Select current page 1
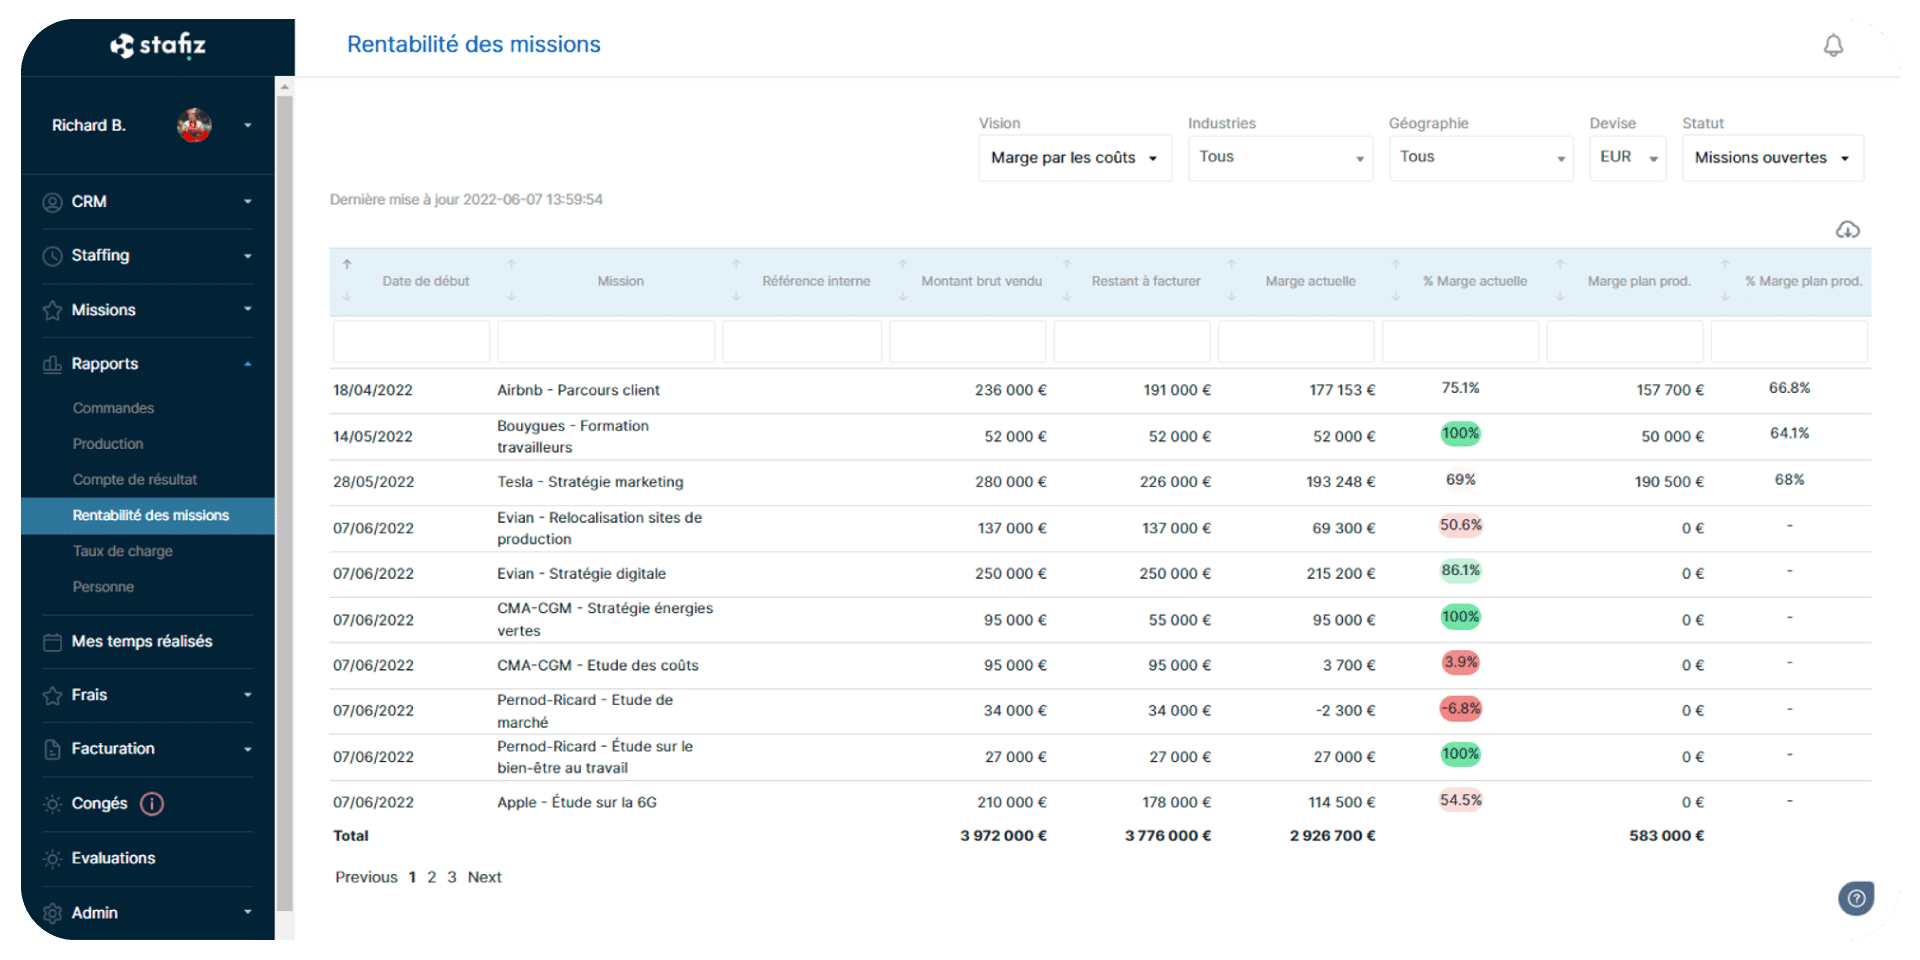This screenshot has width=1920, height=960. [x=412, y=877]
